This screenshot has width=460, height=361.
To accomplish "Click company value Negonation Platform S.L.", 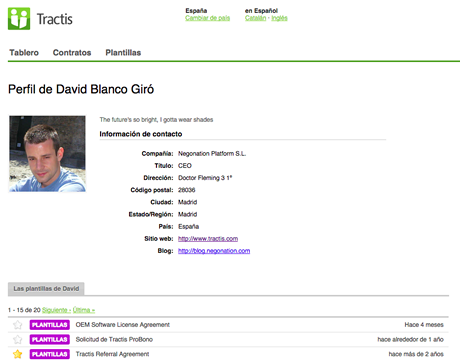I will [212, 154].
